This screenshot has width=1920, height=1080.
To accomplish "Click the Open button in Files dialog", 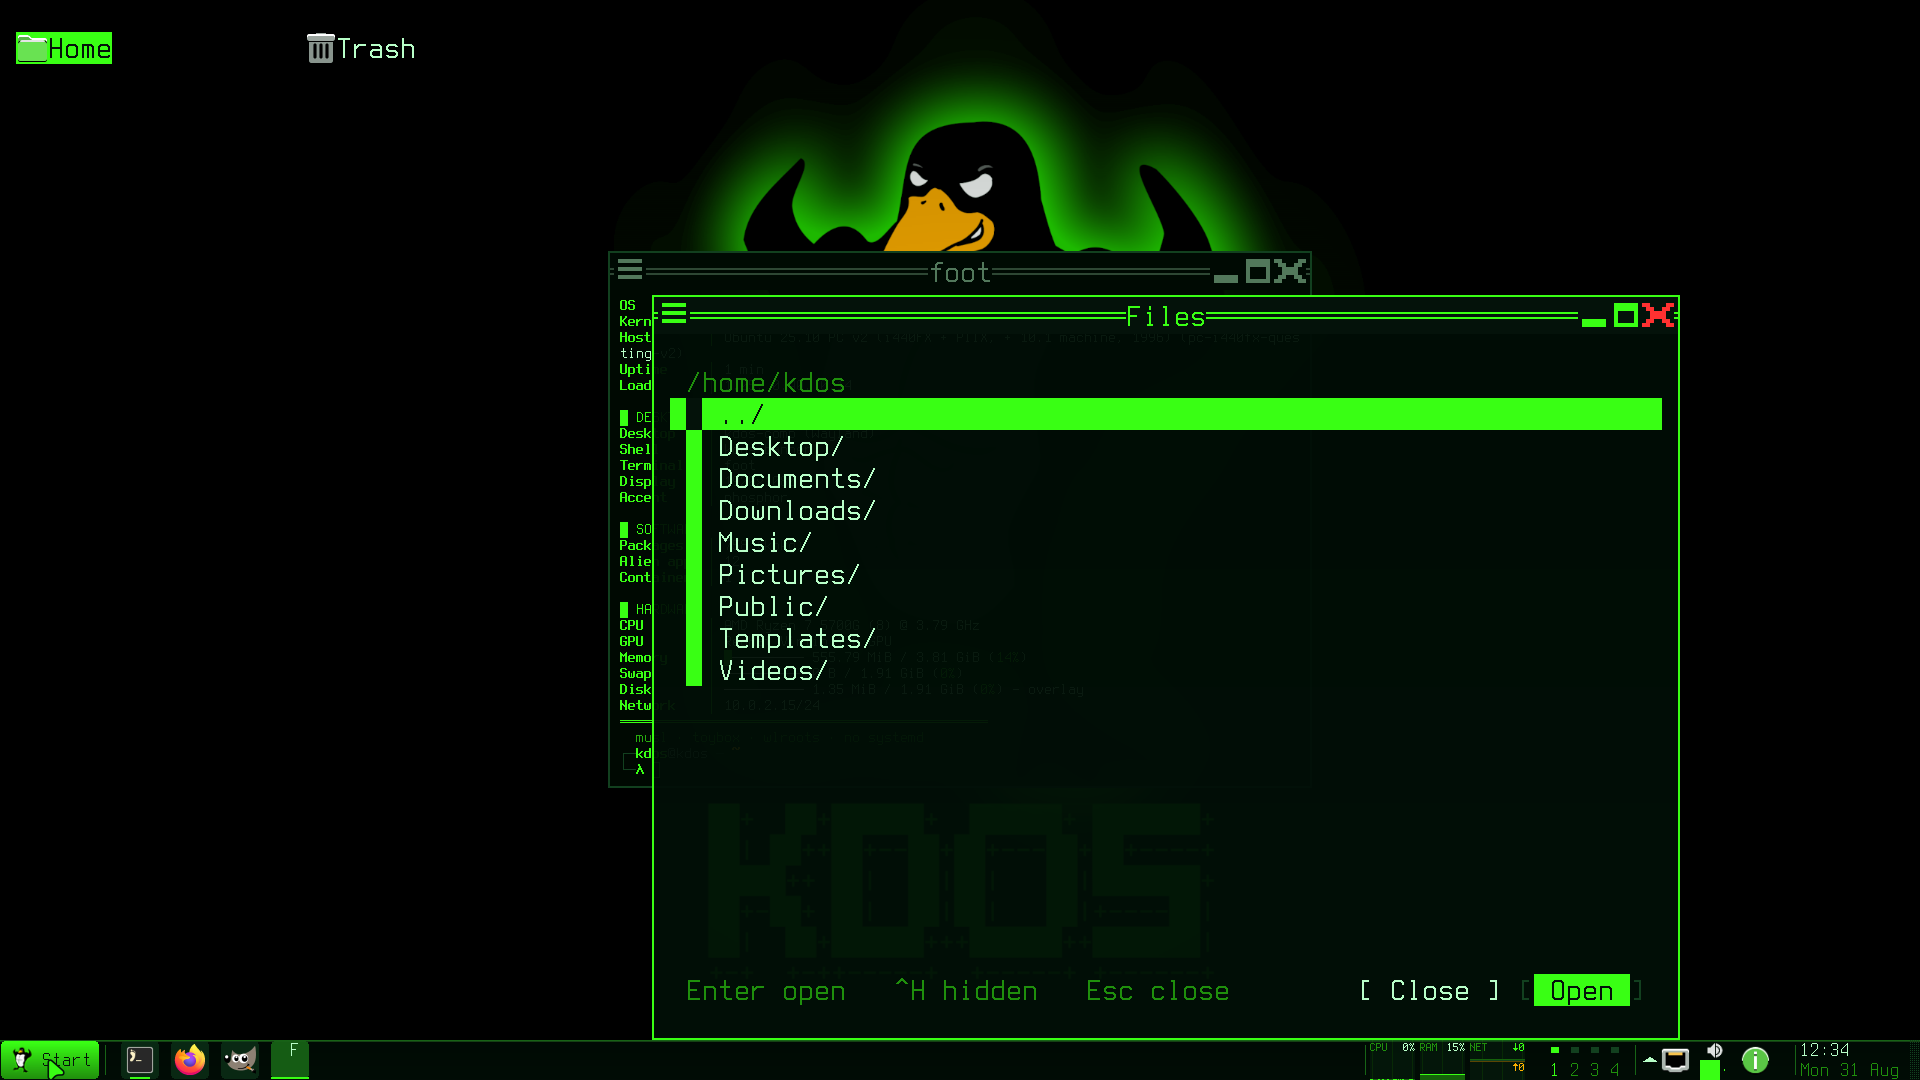I will tap(1582, 991).
